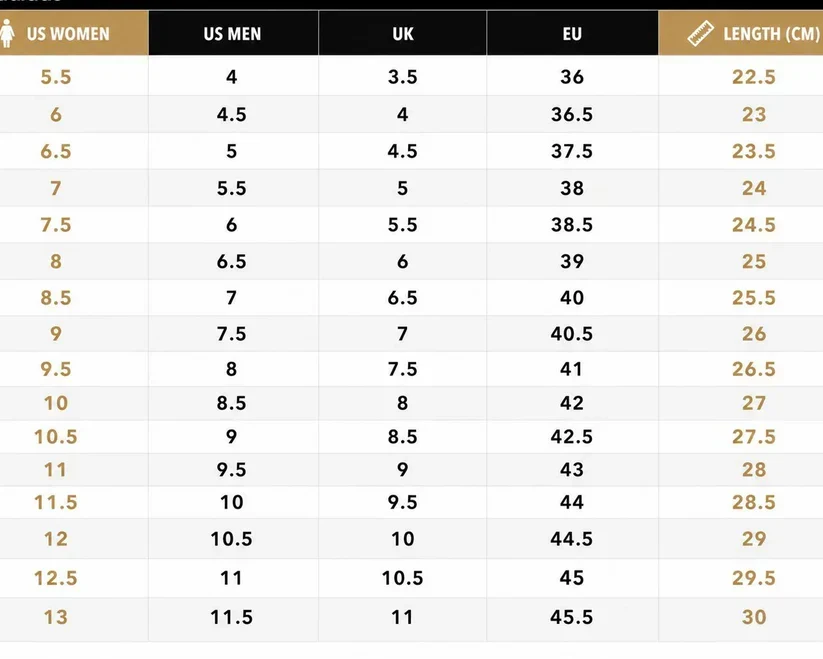The image size is (823, 659).
Task: Select EU size 38.5 cell
Action: 572,225
